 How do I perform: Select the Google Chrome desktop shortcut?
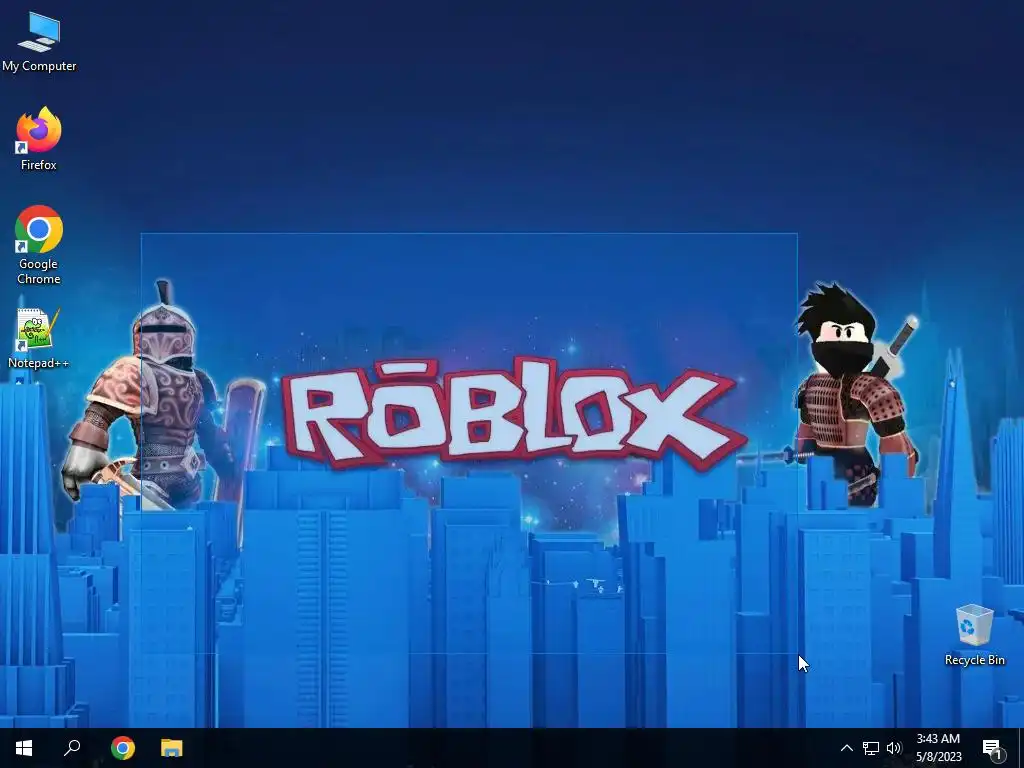[x=39, y=245]
